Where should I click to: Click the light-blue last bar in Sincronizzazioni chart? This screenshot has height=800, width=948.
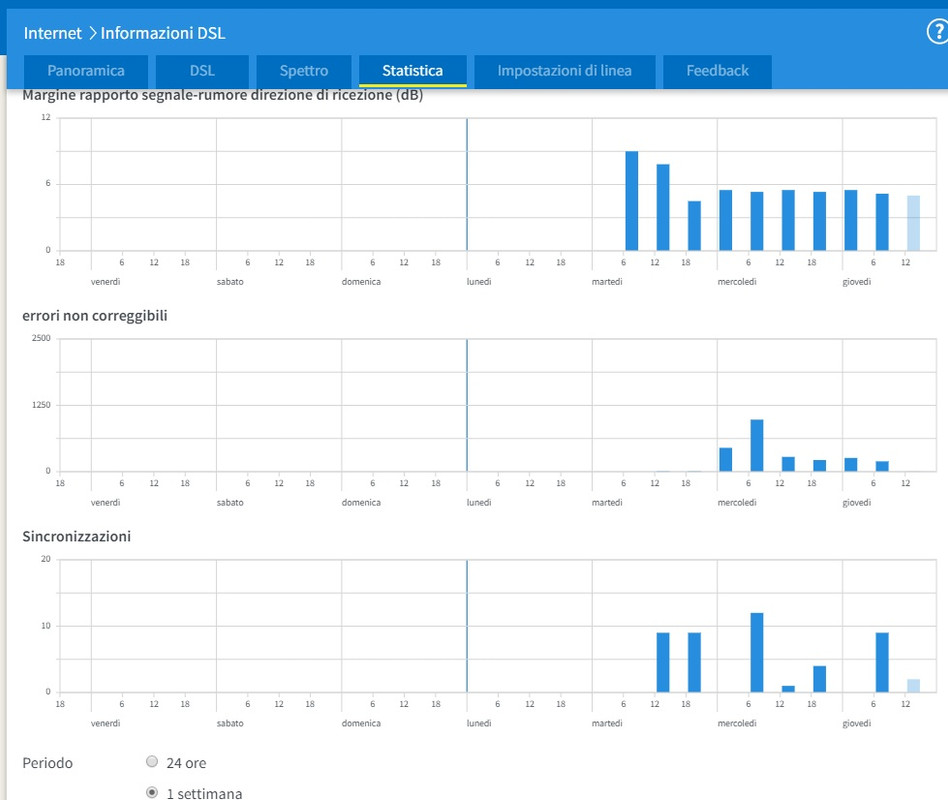pyautogui.click(x=913, y=686)
